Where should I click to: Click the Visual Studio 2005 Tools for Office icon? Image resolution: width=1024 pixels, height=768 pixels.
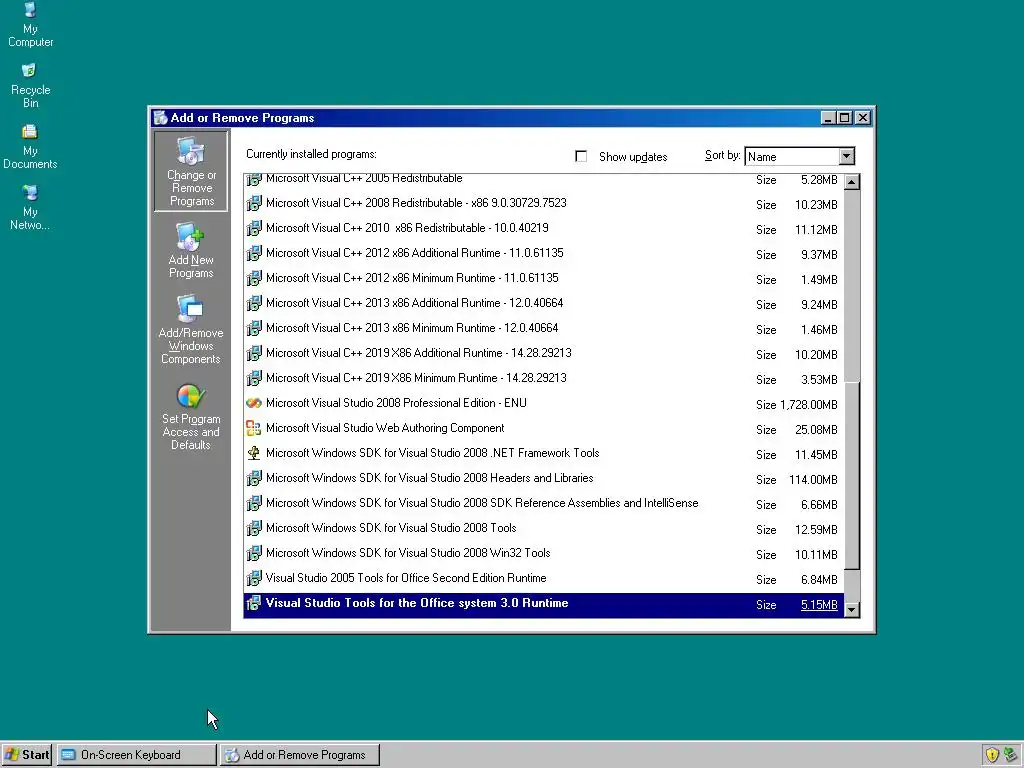[x=254, y=579]
